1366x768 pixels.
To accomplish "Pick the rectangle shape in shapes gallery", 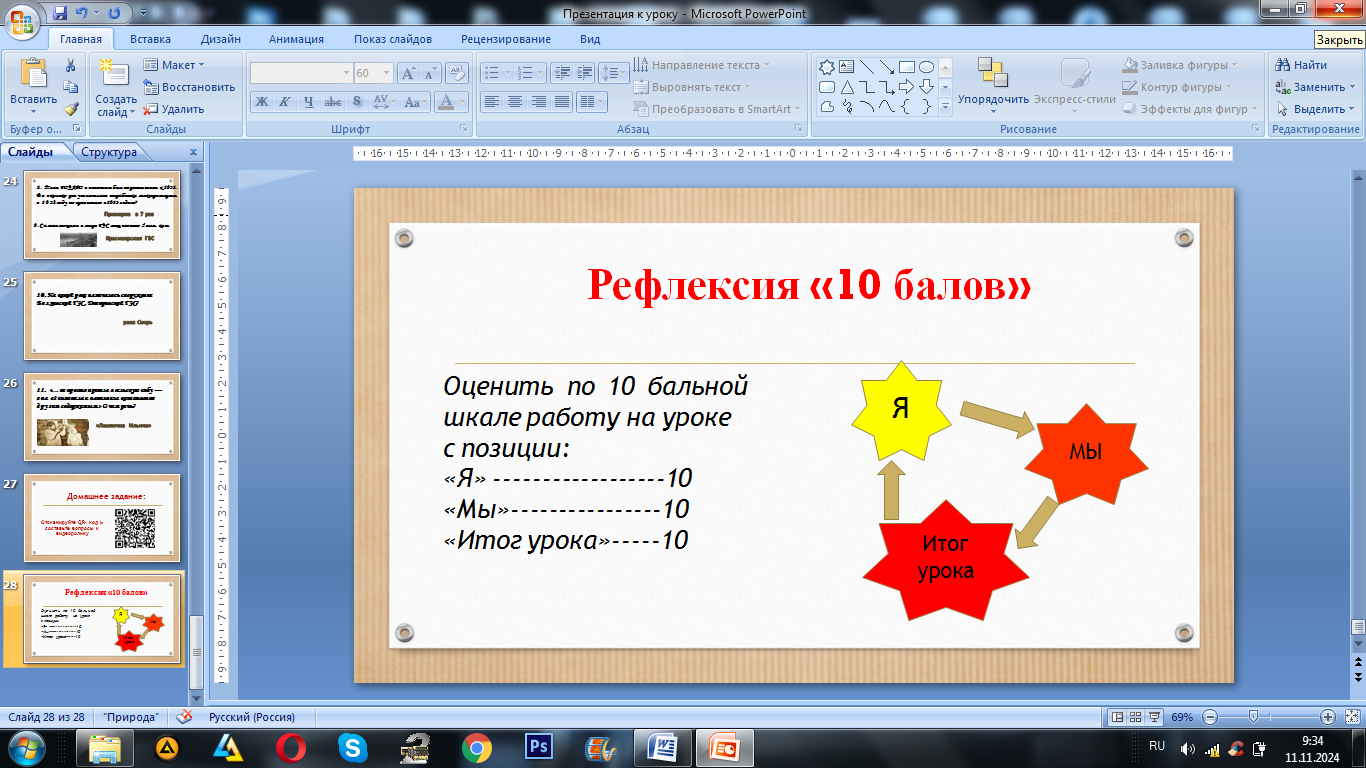I will [907, 67].
